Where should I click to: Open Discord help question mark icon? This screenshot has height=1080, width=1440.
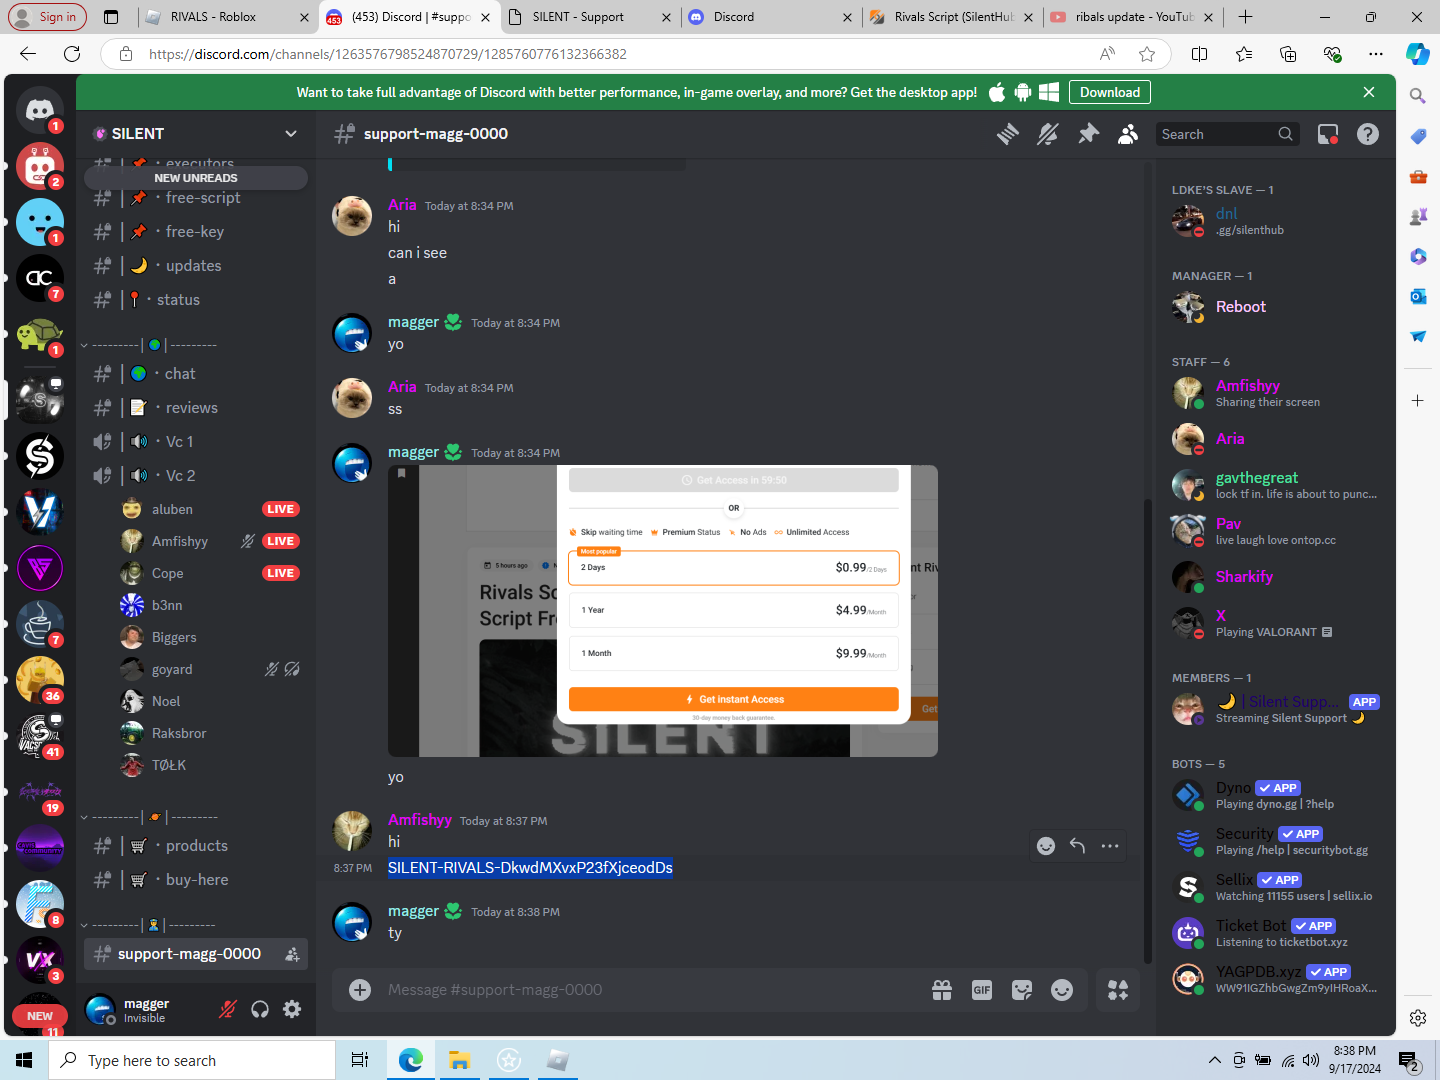pyautogui.click(x=1368, y=134)
